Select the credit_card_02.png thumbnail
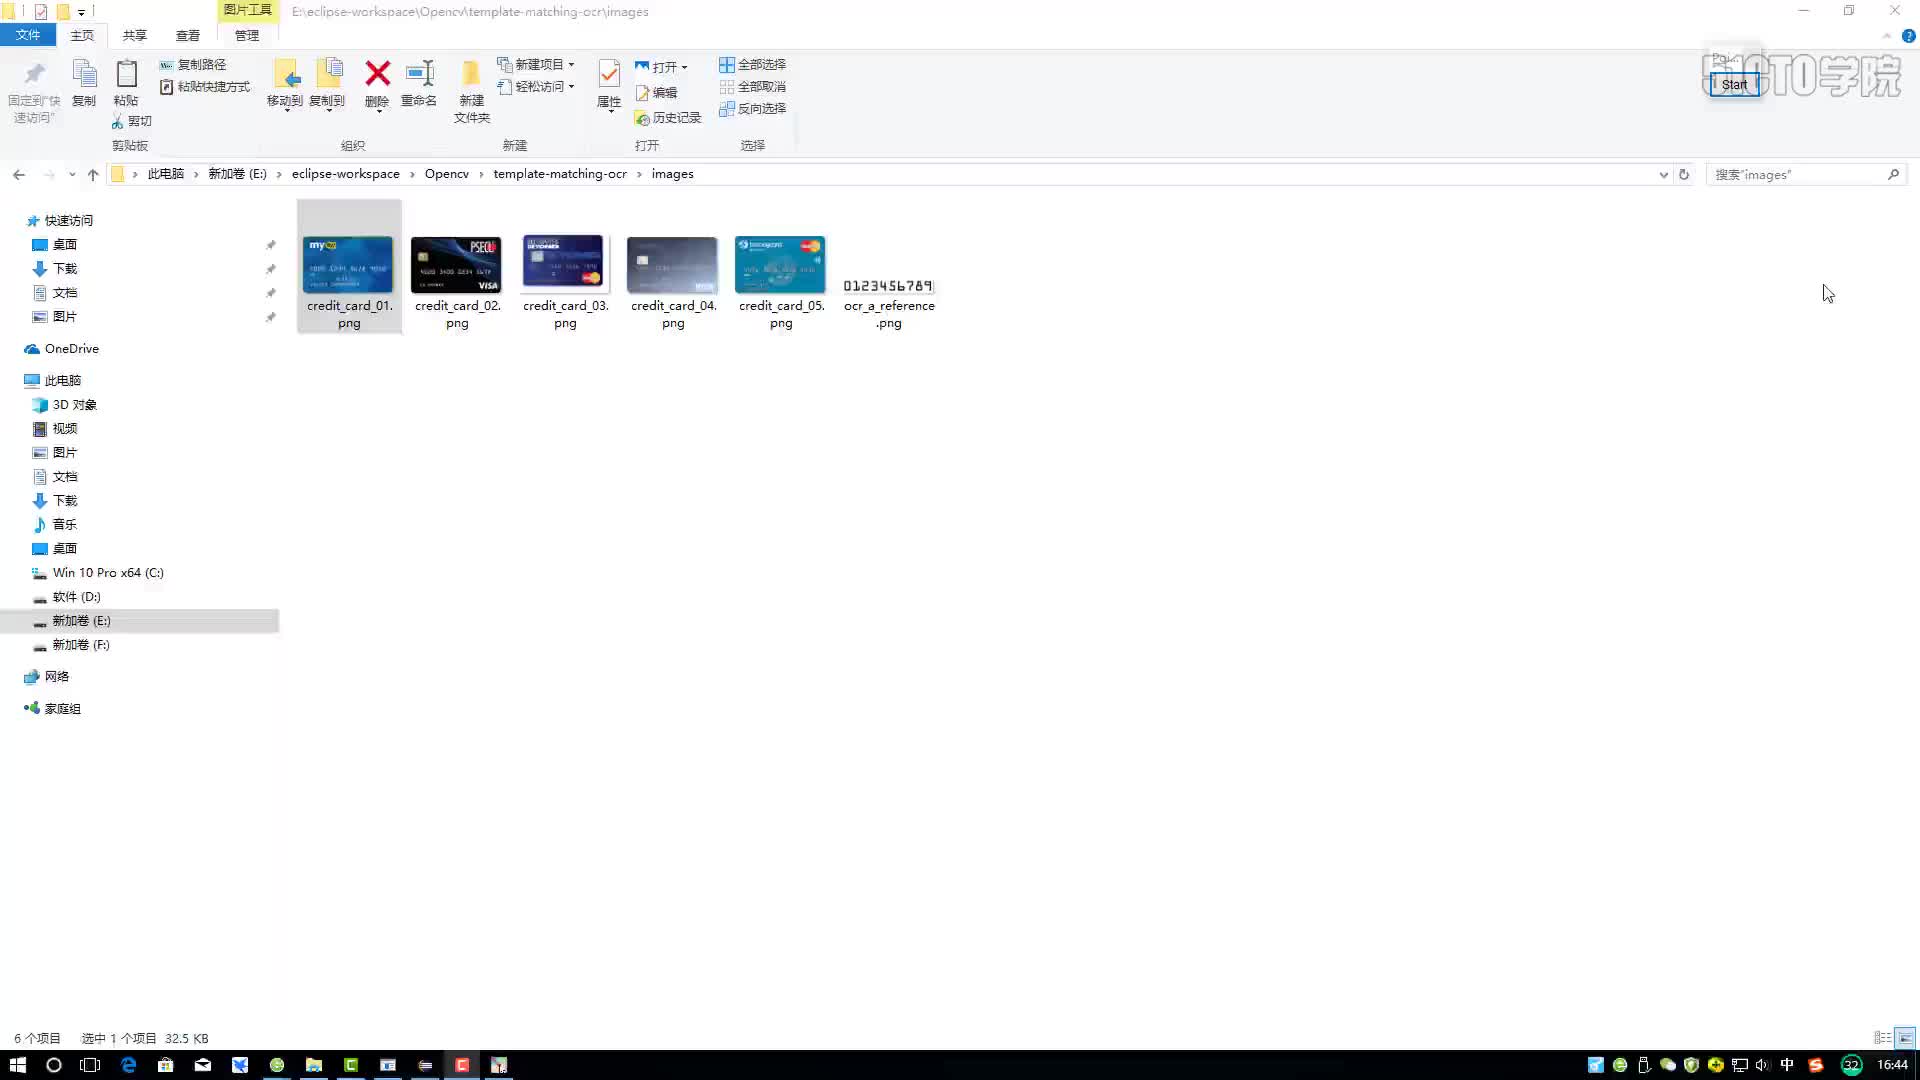The height and width of the screenshot is (1080, 1920). coord(457,266)
